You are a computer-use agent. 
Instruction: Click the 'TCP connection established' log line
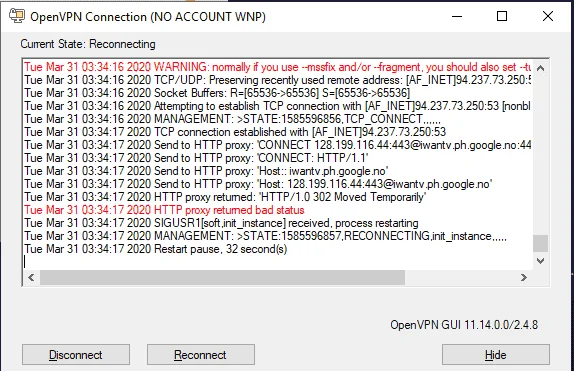pyautogui.click(x=235, y=132)
